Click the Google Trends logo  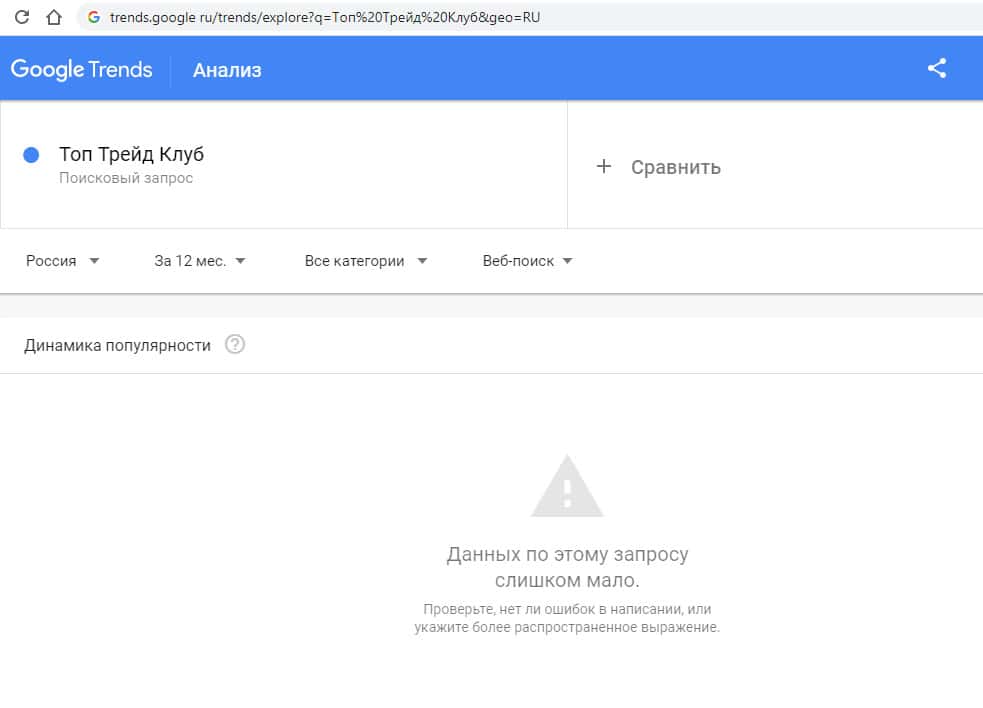click(82, 69)
